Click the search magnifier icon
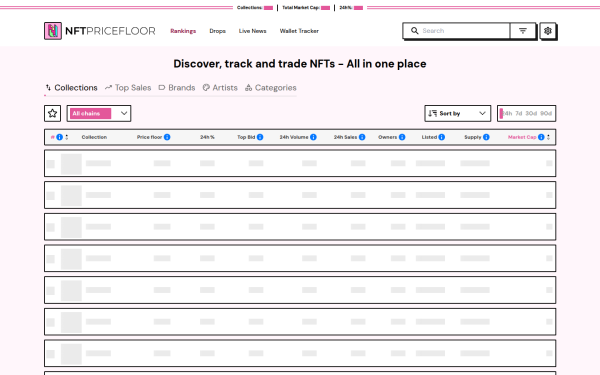This screenshot has height=375, width=600. tap(414, 31)
